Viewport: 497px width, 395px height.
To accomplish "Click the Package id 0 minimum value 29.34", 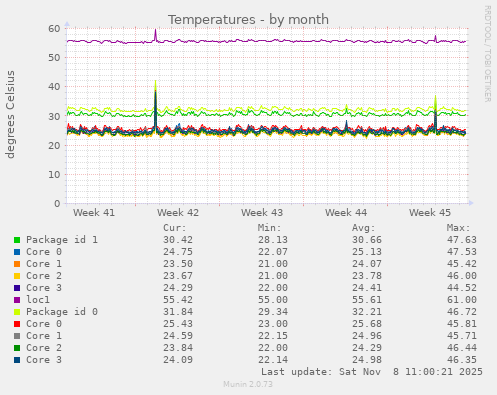I will (x=272, y=312).
